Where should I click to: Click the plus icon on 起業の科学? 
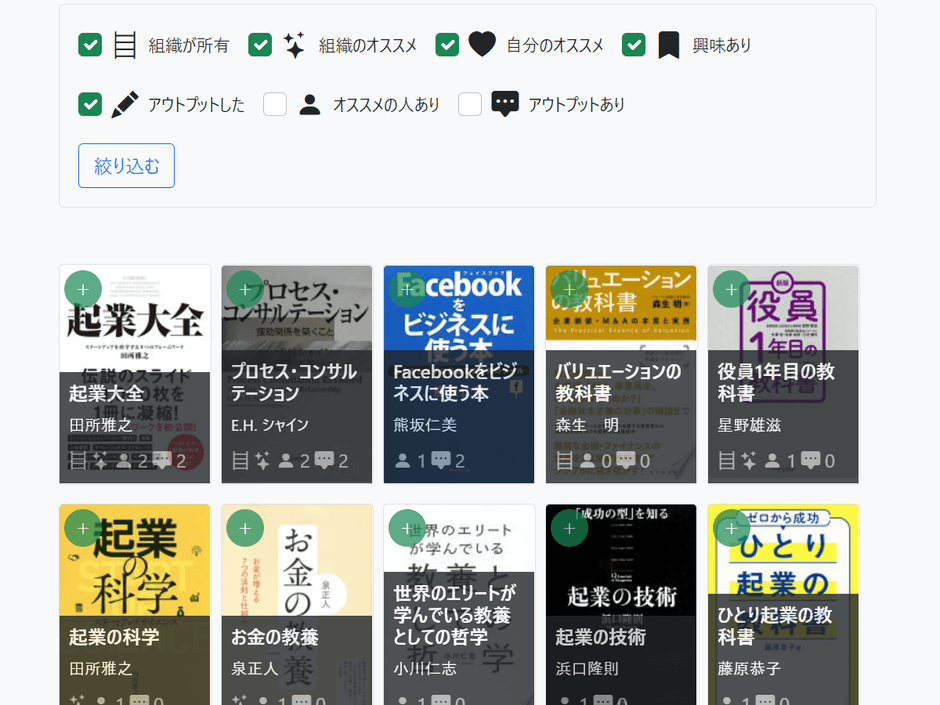pos(83,527)
